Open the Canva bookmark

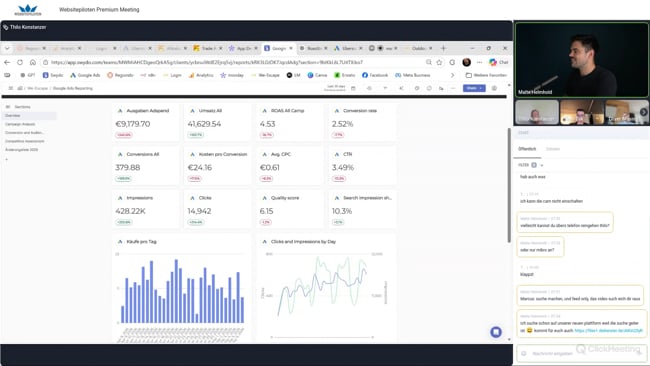point(318,75)
